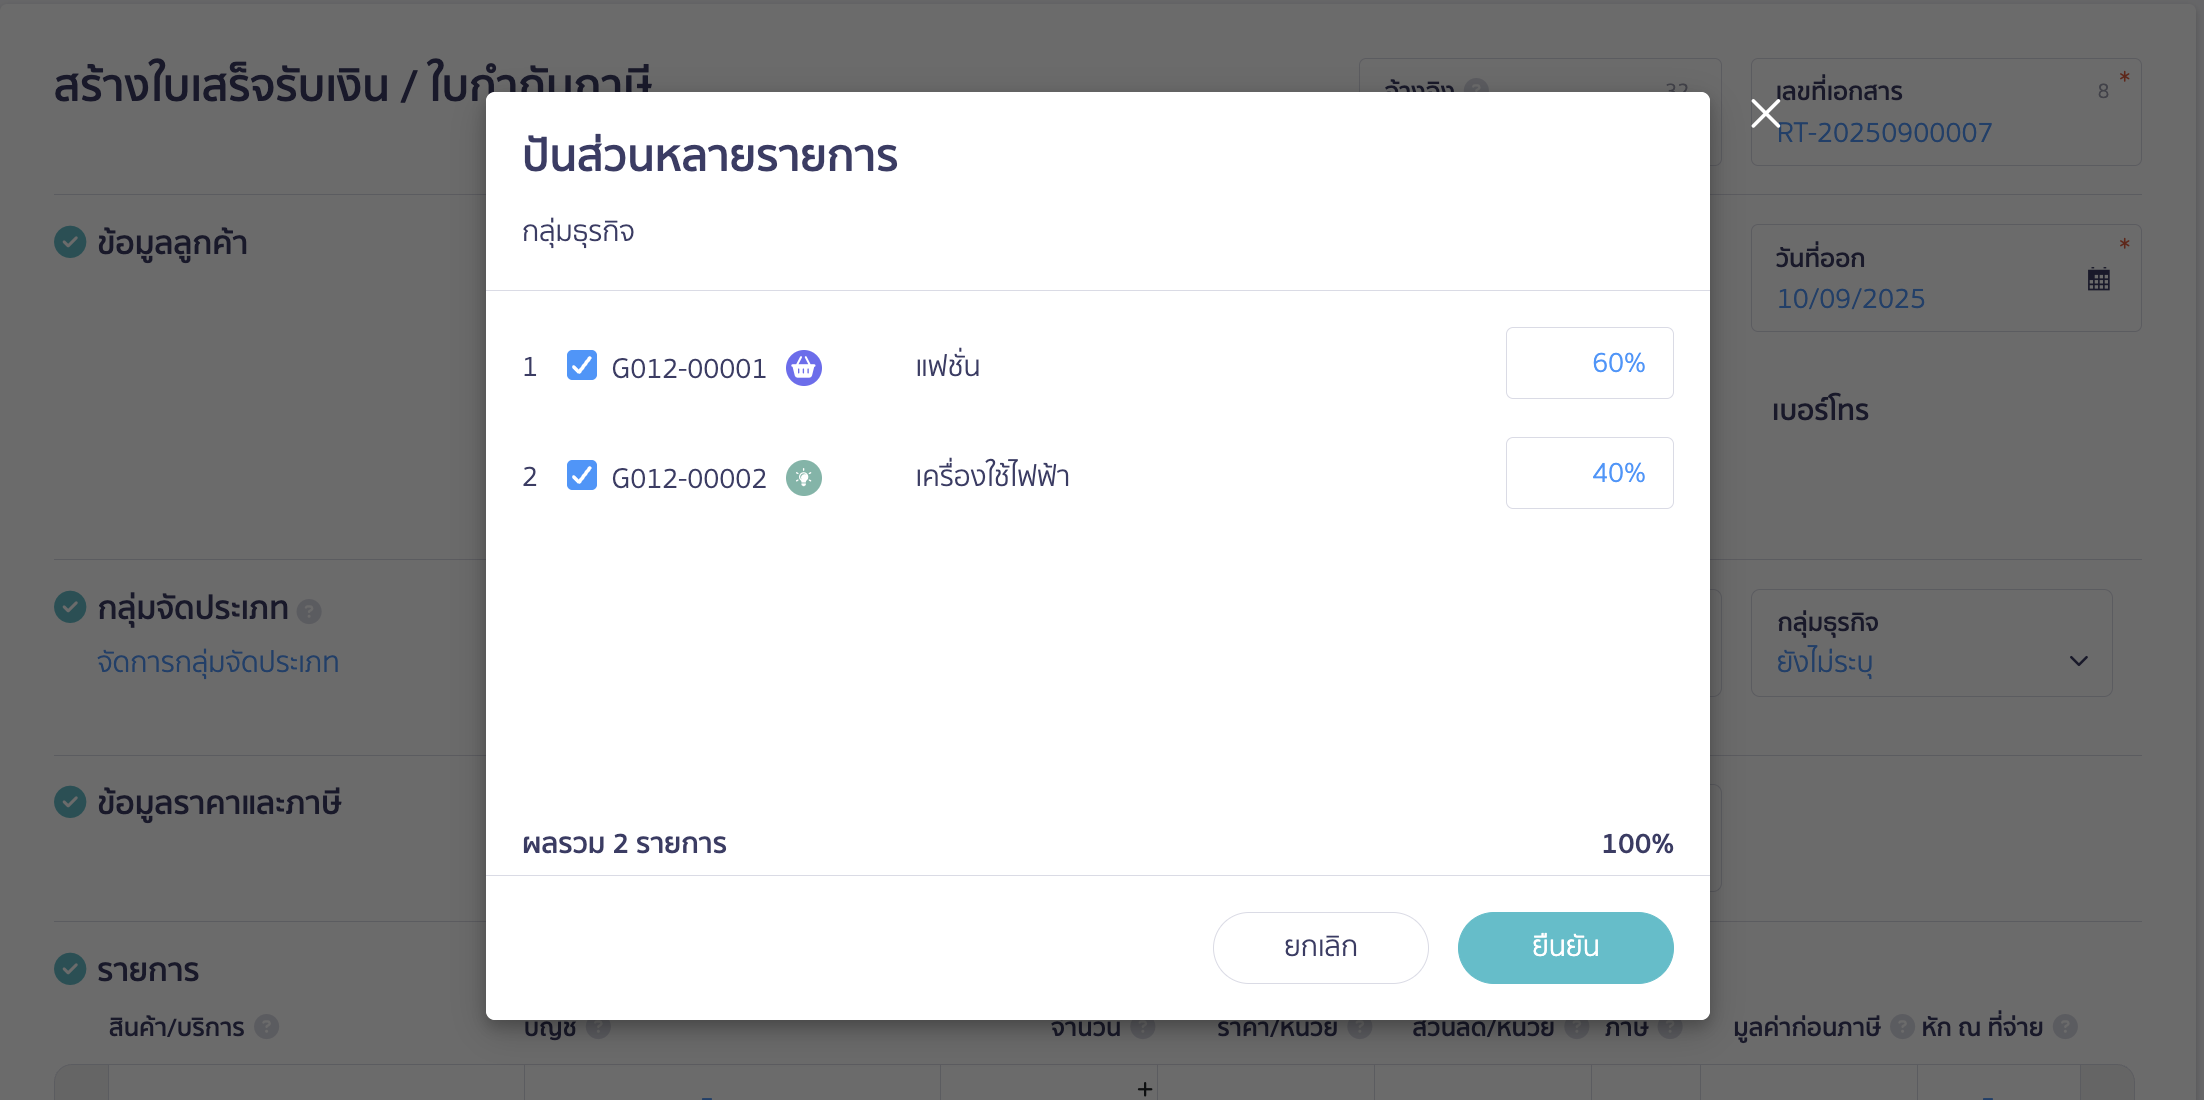This screenshot has height=1100, width=2204.
Task: Click help icon beside มูลค่าก่อนภาษี column
Action: pos(1902,1027)
